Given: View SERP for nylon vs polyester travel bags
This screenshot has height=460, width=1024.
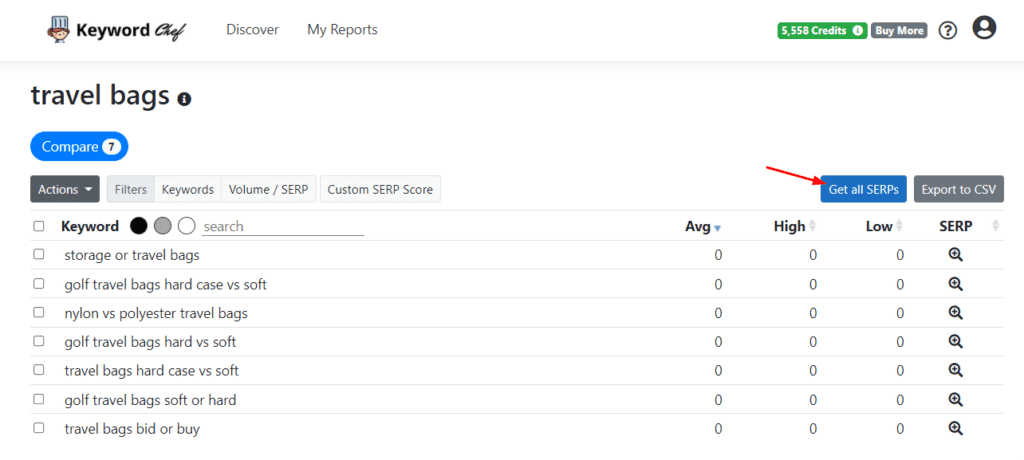Looking at the screenshot, I should (955, 313).
